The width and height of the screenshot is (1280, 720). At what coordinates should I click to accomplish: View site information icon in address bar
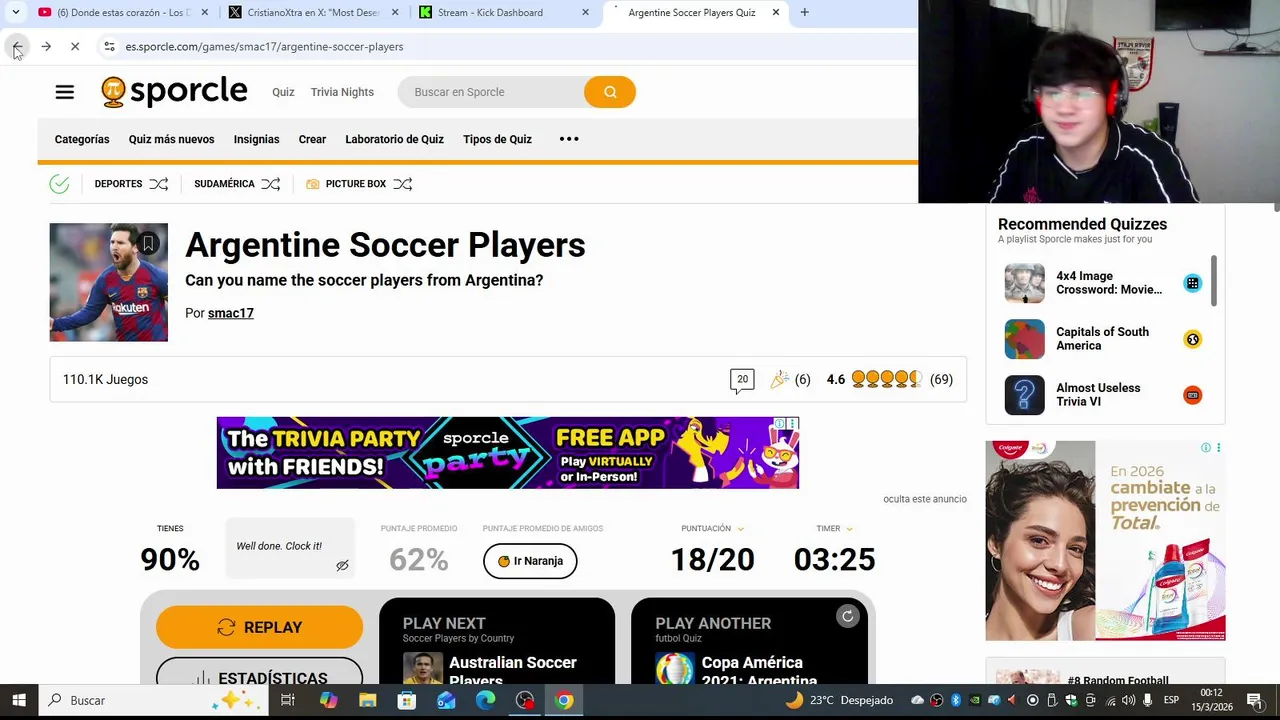(109, 46)
